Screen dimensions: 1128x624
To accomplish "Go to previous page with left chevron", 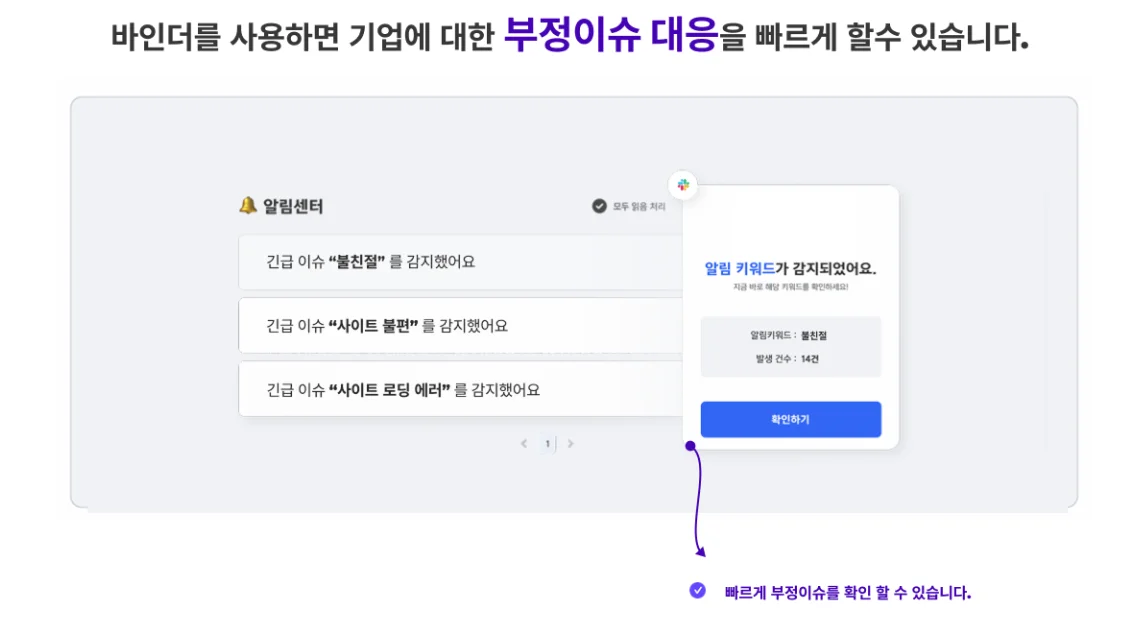I will click(524, 443).
